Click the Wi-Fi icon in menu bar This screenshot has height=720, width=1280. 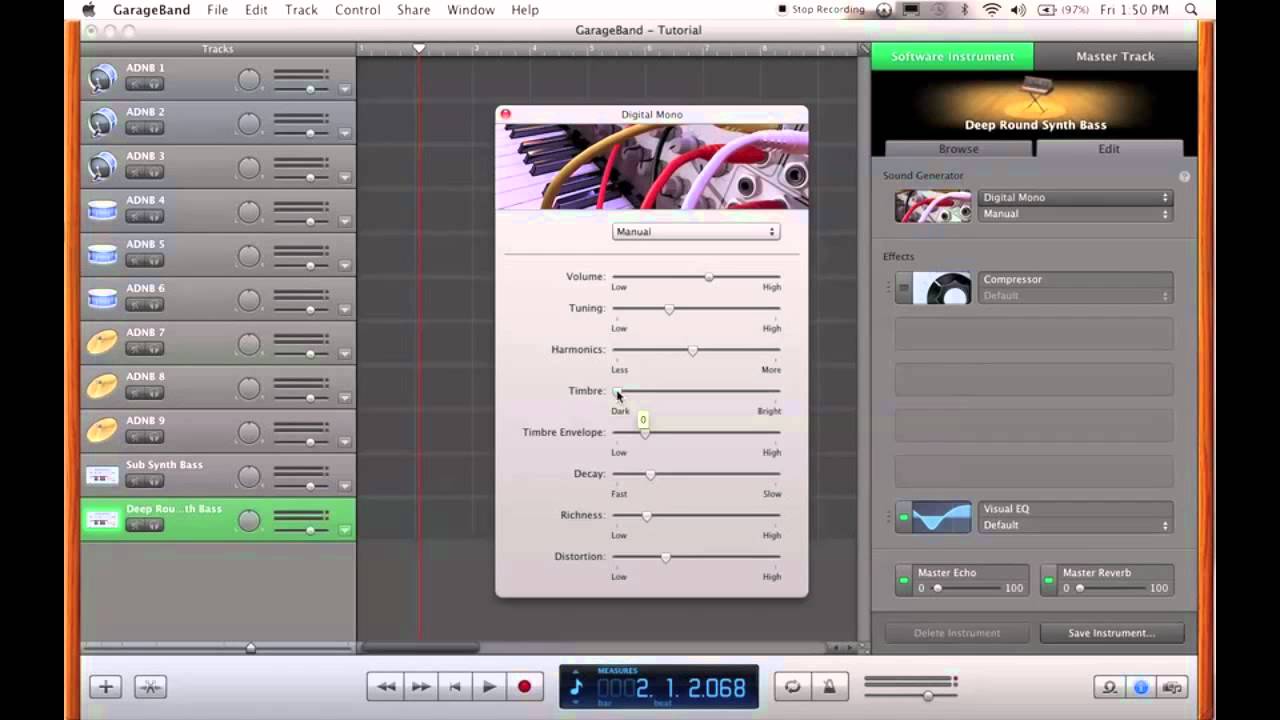991,10
